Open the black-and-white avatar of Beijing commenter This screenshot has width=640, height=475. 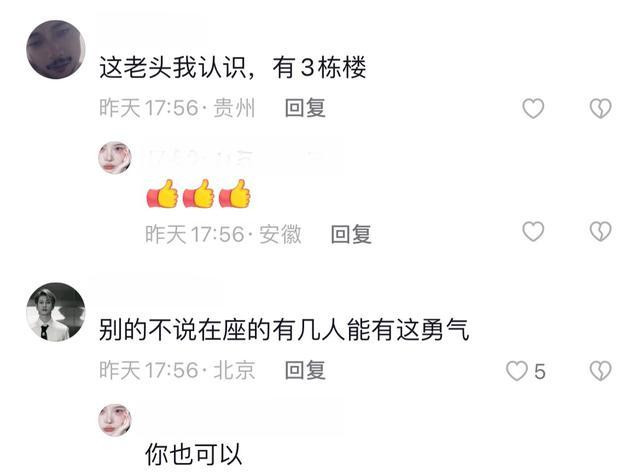56,312
